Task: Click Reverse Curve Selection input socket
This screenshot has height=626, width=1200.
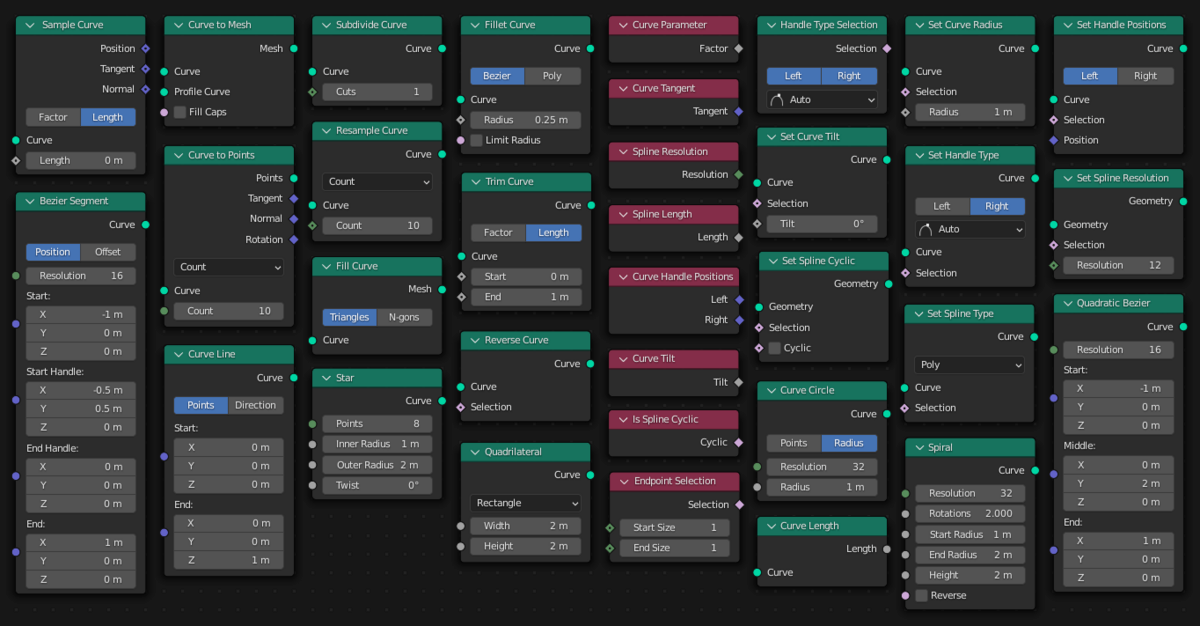Action: [461, 407]
